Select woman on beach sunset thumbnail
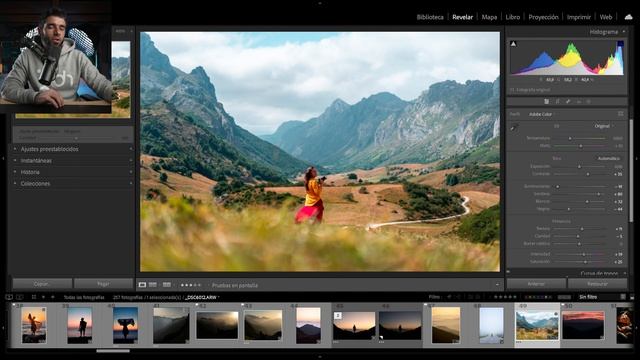This screenshot has height=360, width=640. (33, 325)
